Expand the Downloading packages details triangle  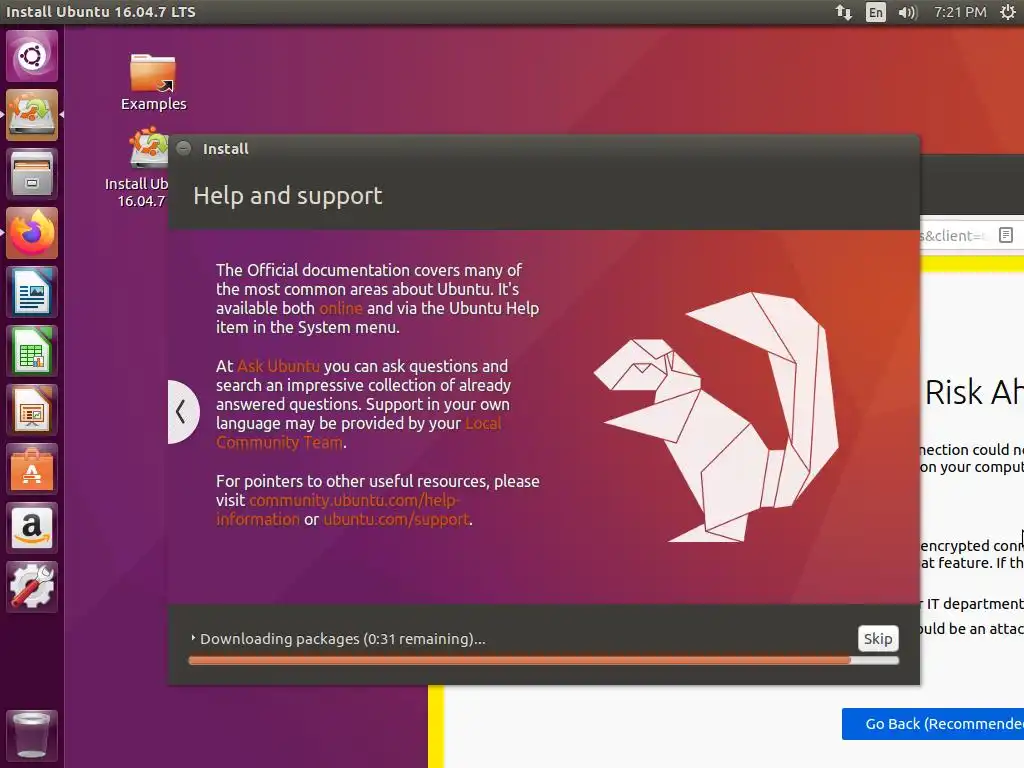point(193,638)
